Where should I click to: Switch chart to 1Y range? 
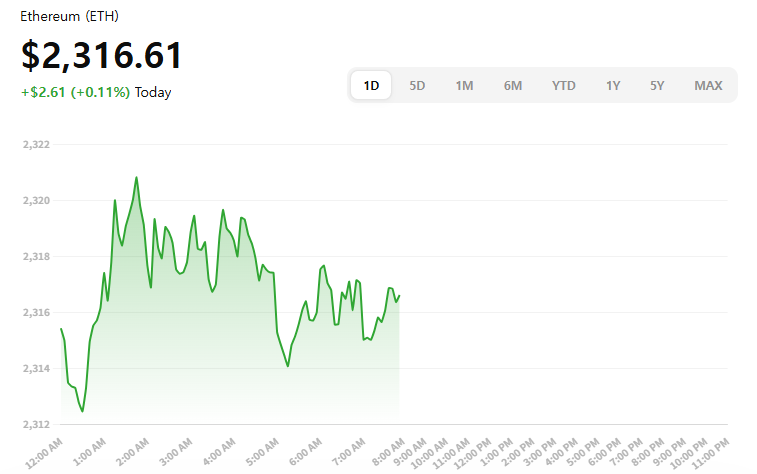click(x=613, y=85)
